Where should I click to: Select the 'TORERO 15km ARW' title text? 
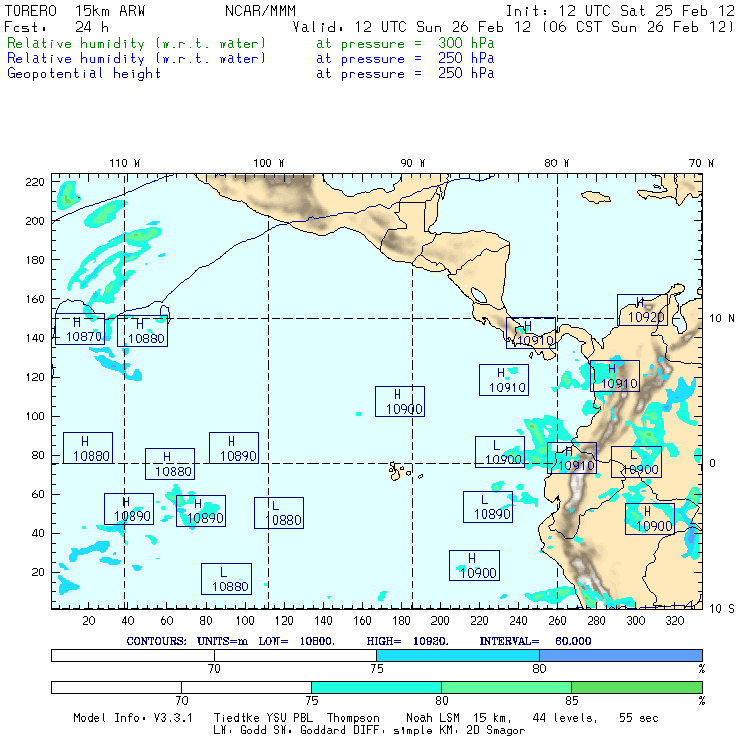(x=75, y=11)
